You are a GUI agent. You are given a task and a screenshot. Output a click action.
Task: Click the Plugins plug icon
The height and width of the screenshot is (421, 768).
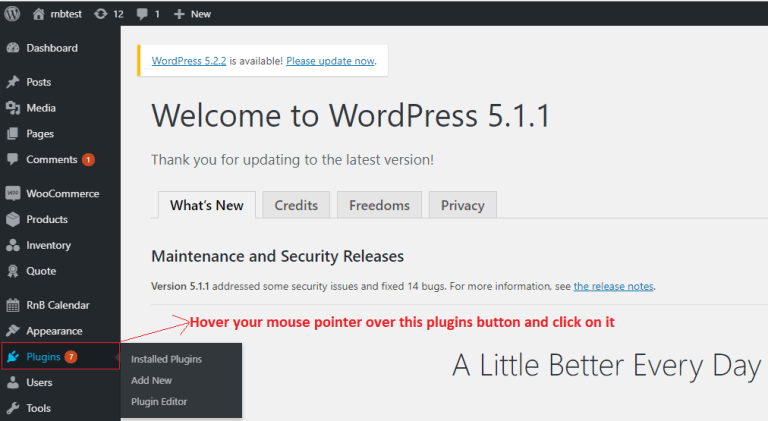(x=13, y=356)
